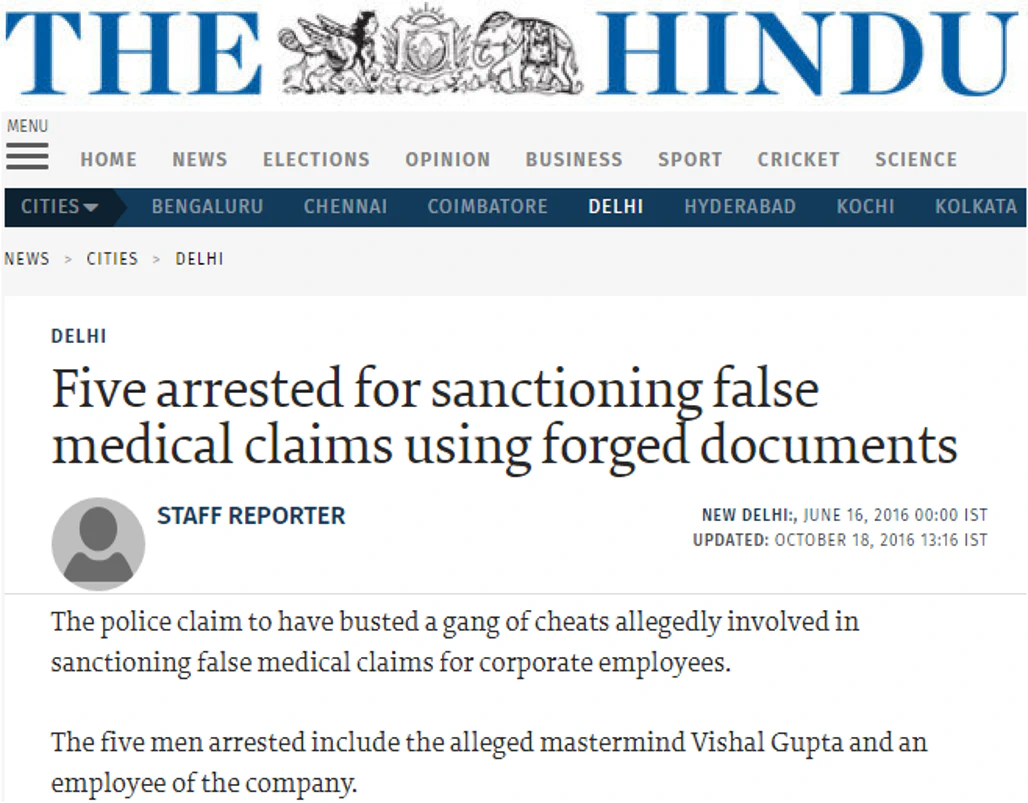Switch to the HYDERABAD city tab
Viewport: 1028px width, 803px height.
click(x=740, y=206)
